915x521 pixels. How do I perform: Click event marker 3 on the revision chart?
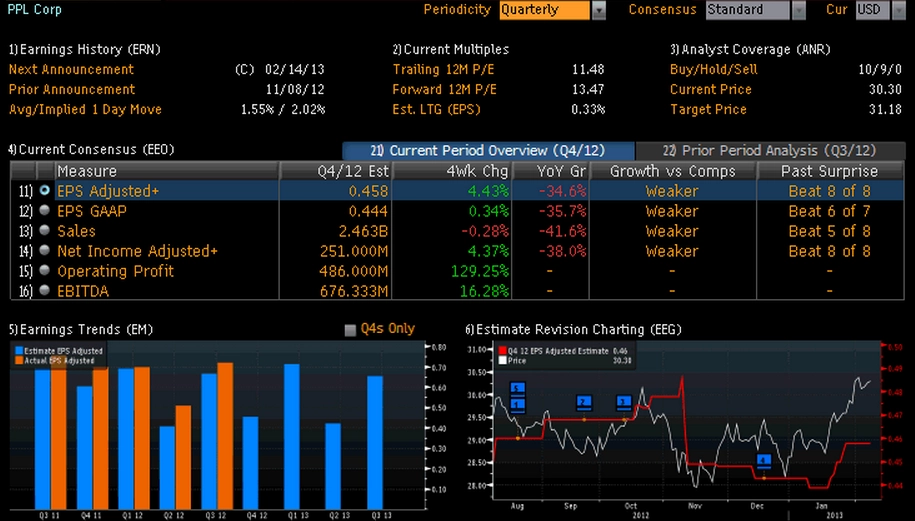coord(624,402)
